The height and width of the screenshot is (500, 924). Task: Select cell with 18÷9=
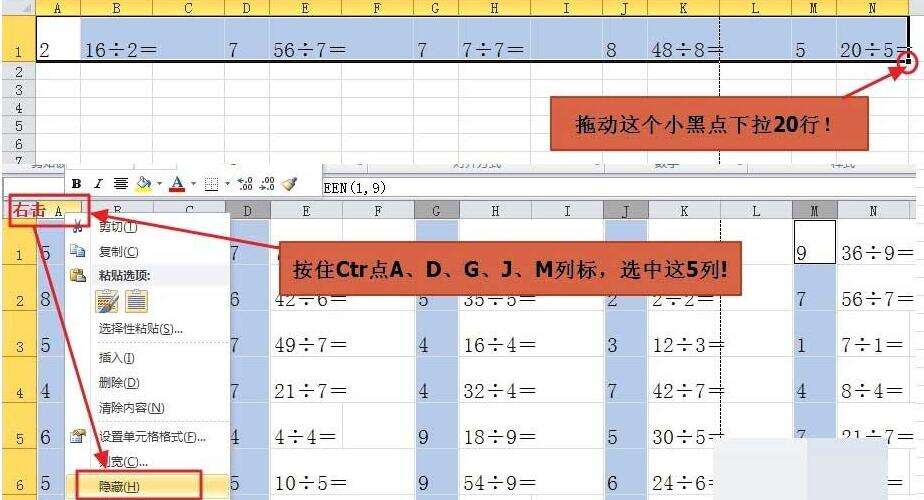(495, 425)
